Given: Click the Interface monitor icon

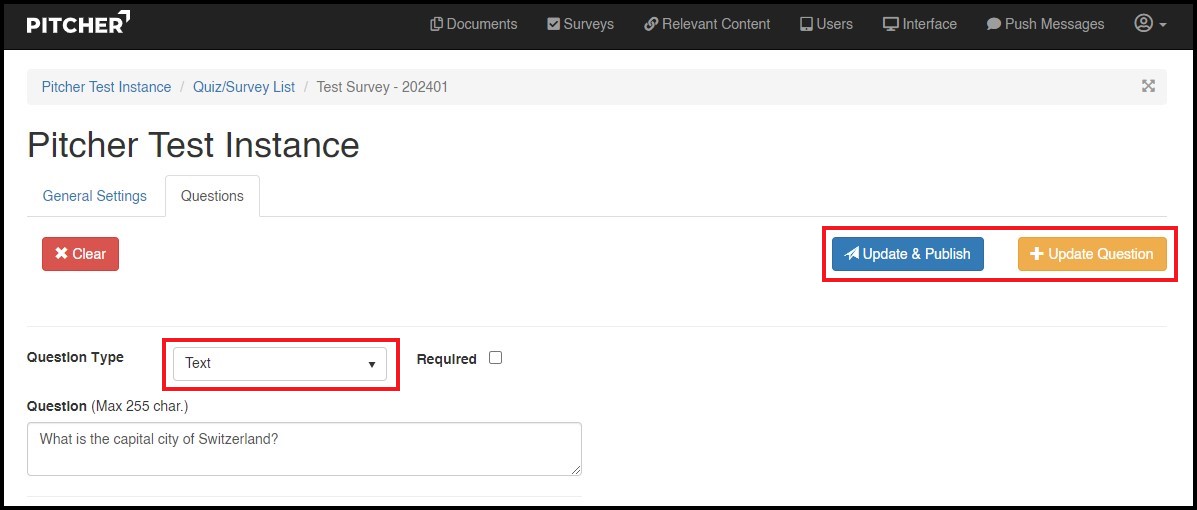Looking at the screenshot, I should pyautogui.click(x=890, y=24).
